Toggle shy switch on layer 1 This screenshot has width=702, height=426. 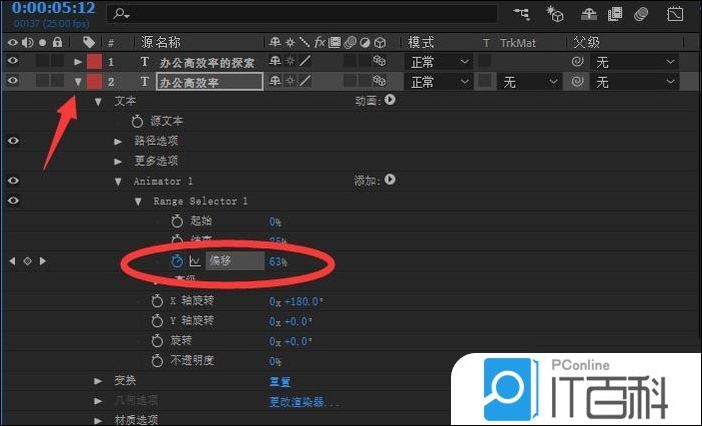coord(275,61)
